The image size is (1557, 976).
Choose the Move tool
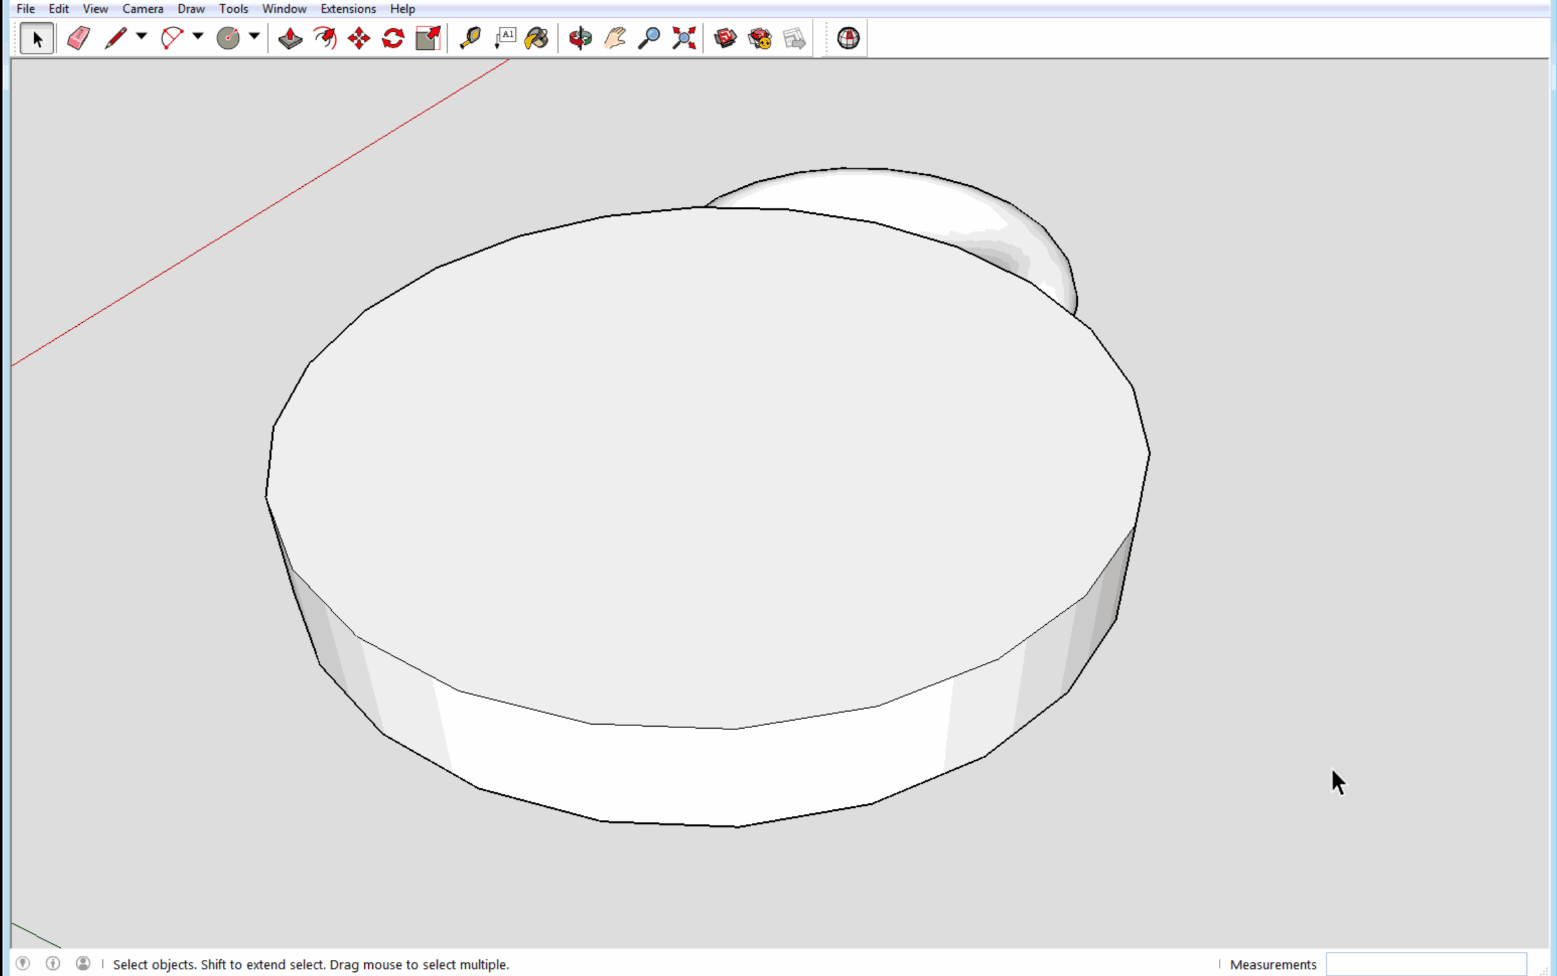[x=359, y=38]
